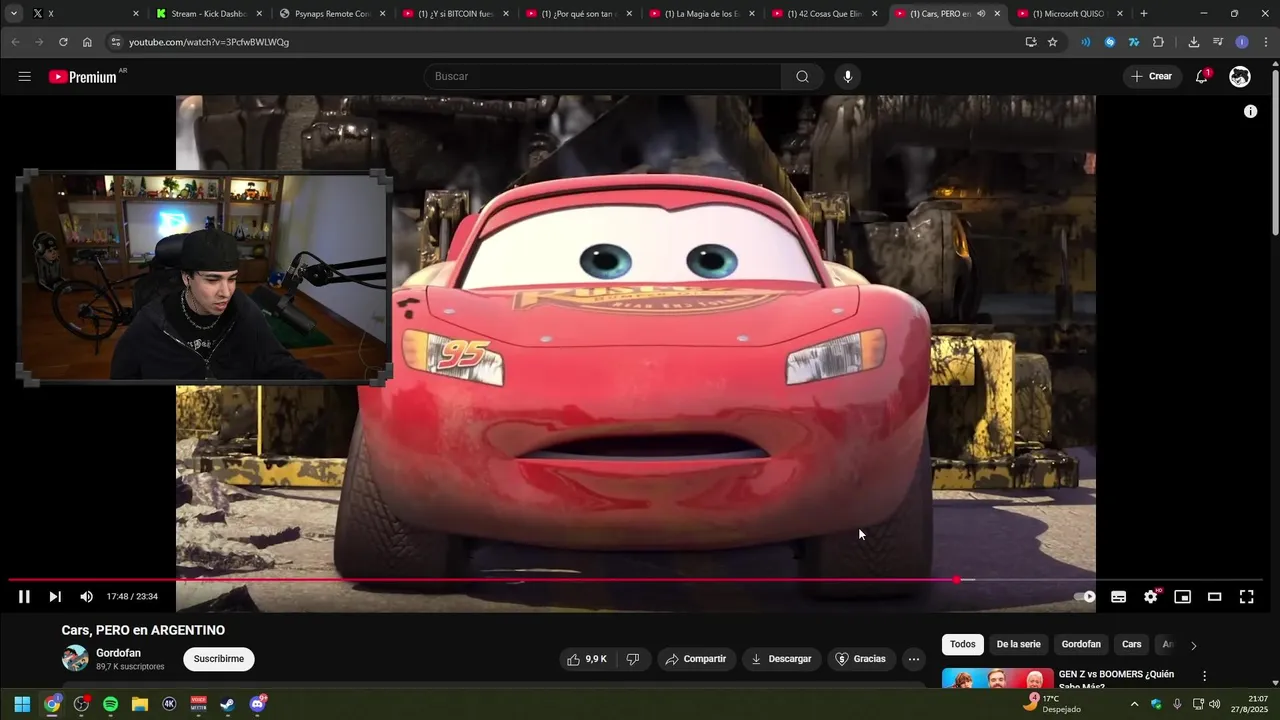Screen dimensions: 1280x720
Task: Skip to next video
Action: tap(55, 597)
